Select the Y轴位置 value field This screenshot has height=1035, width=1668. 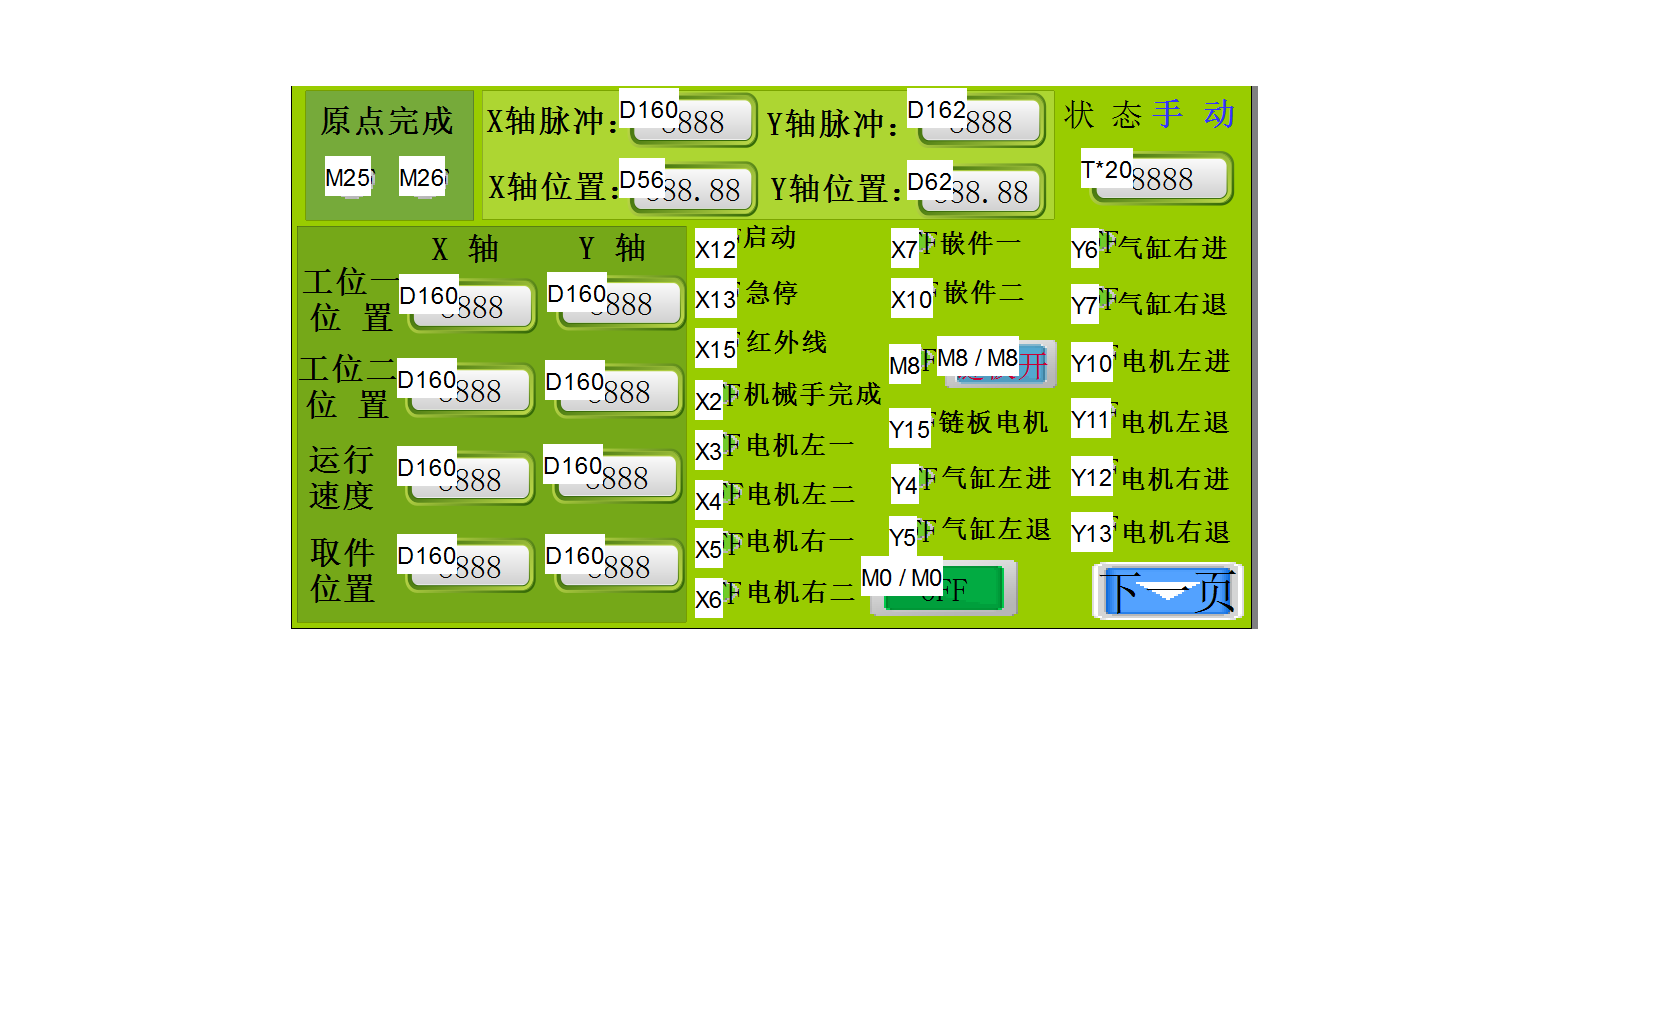click(981, 189)
